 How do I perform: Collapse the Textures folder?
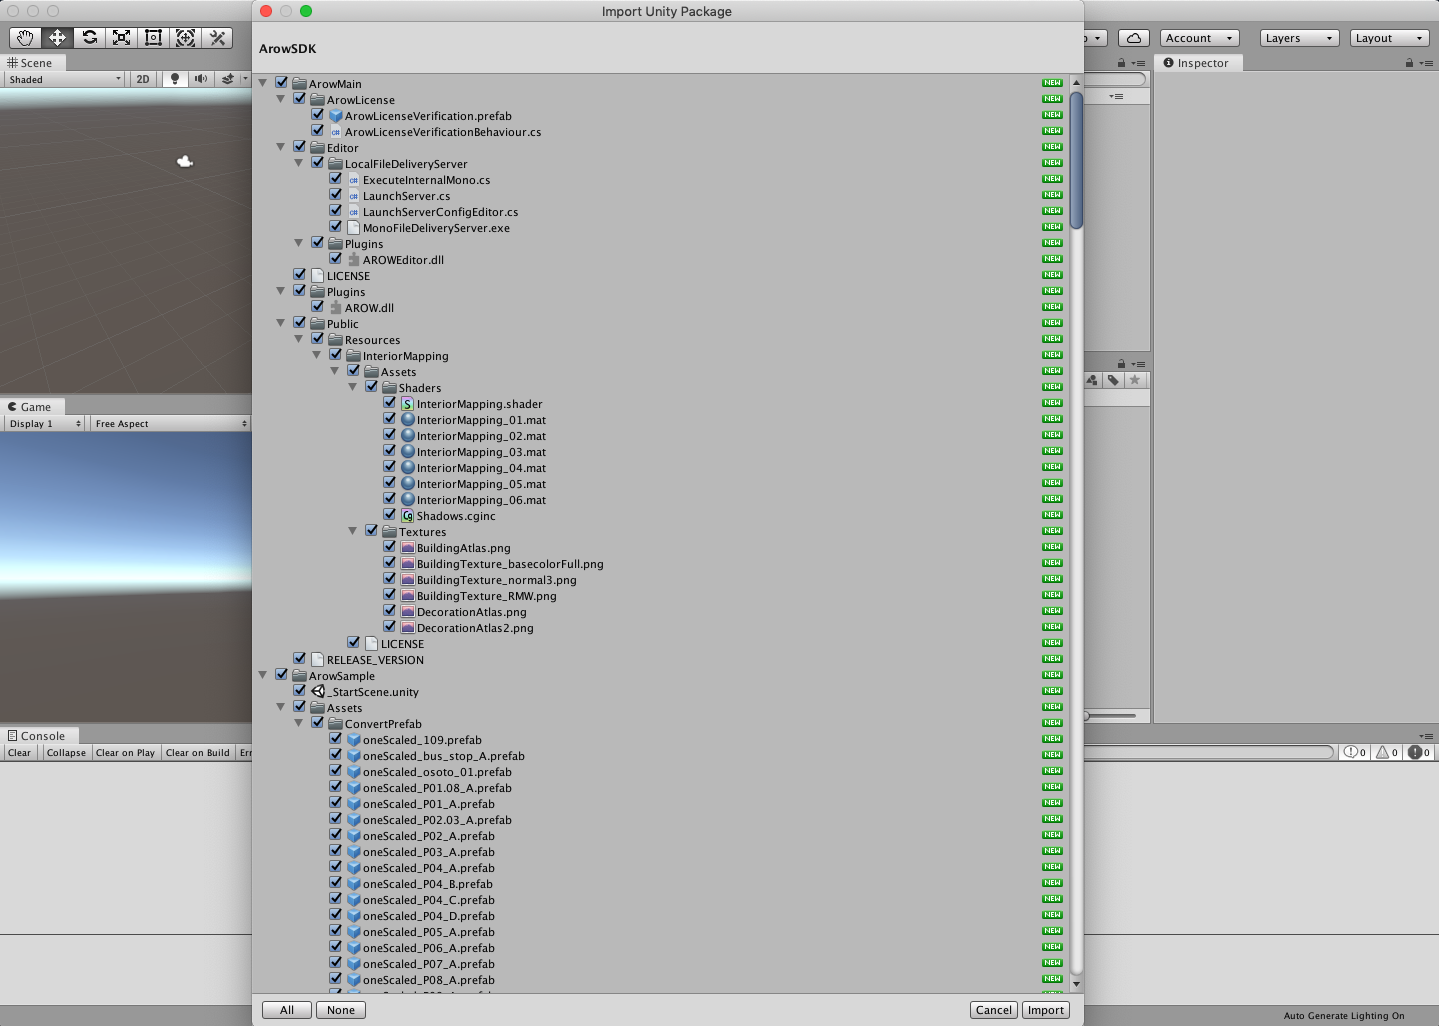pos(353,531)
